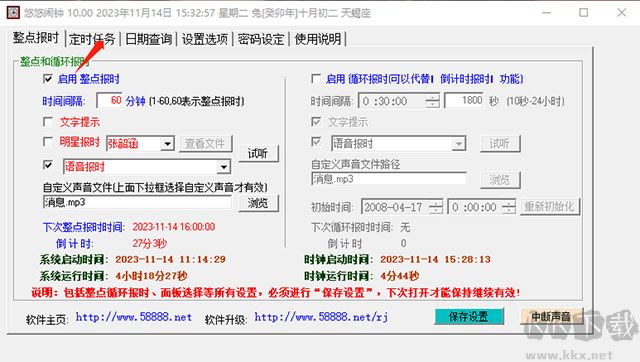Open the 日期查询 tab

[149, 39]
